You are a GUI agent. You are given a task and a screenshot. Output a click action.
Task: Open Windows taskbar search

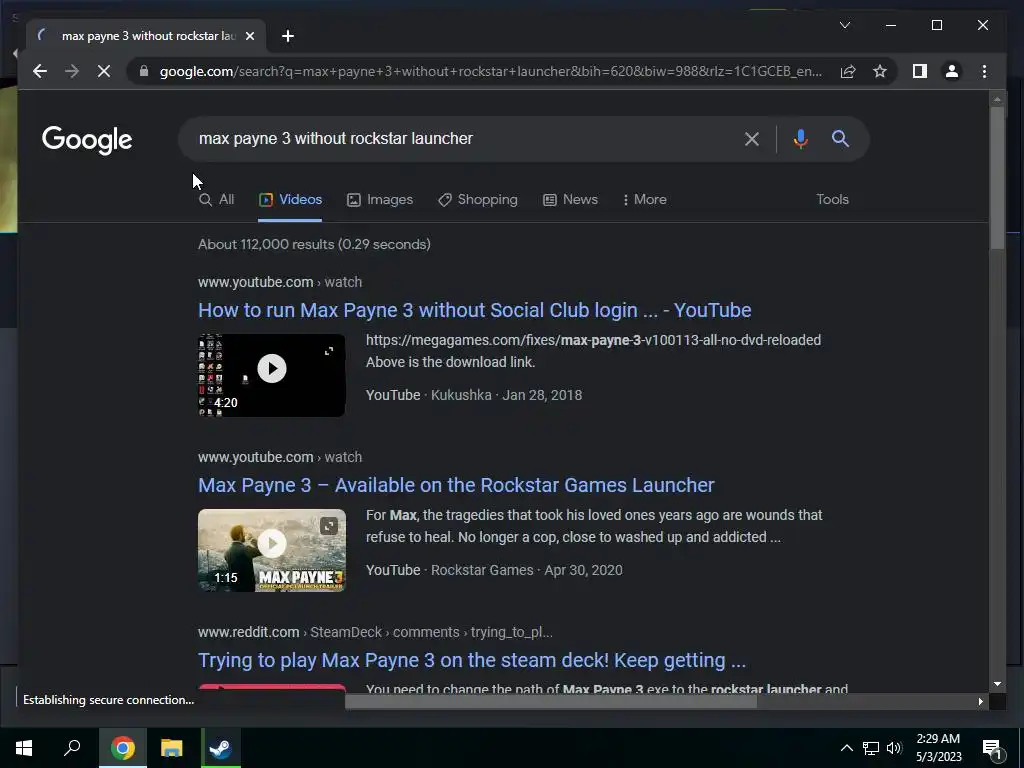point(72,748)
